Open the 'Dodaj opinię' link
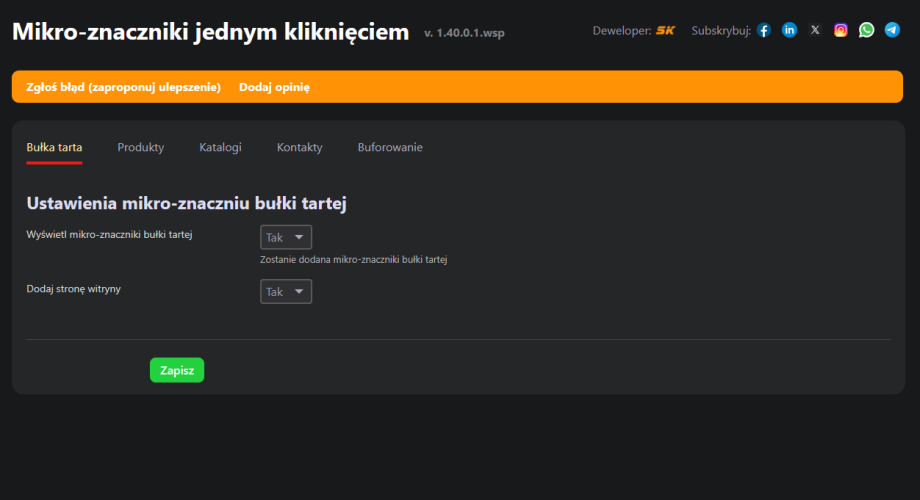Screen dimensions: 920x500 pyautogui.click(x=274, y=87)
